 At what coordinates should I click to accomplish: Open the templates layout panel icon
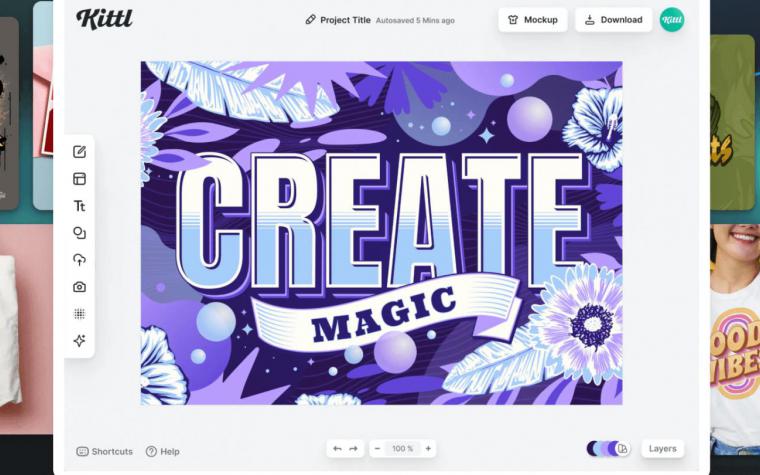(79, 179)
